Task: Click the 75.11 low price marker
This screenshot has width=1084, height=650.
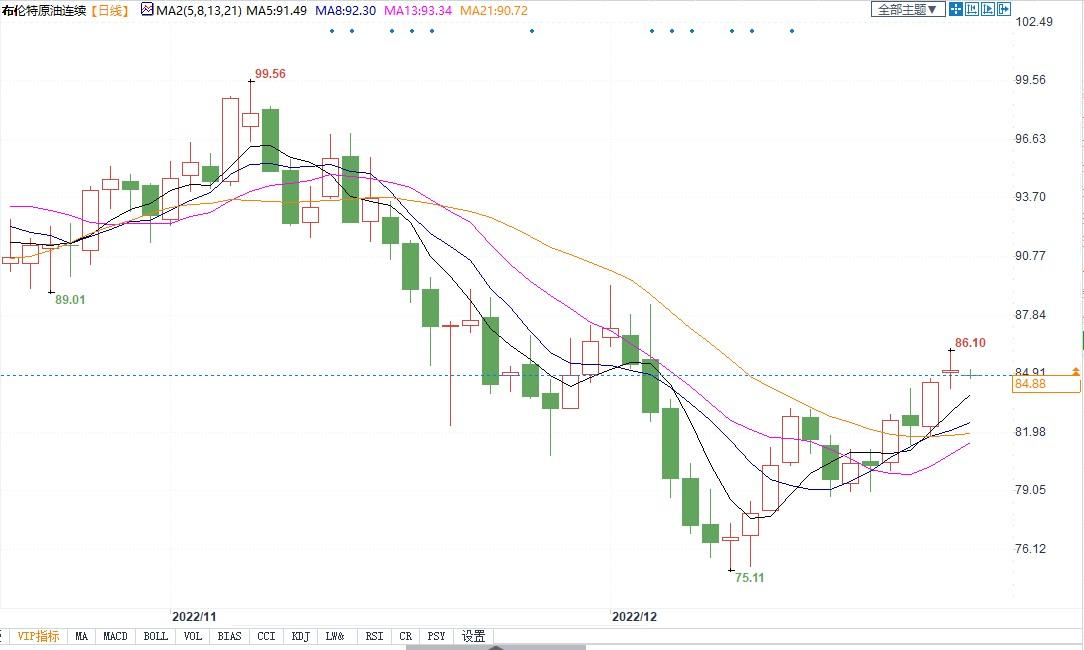Action: (x=749, y=577)
